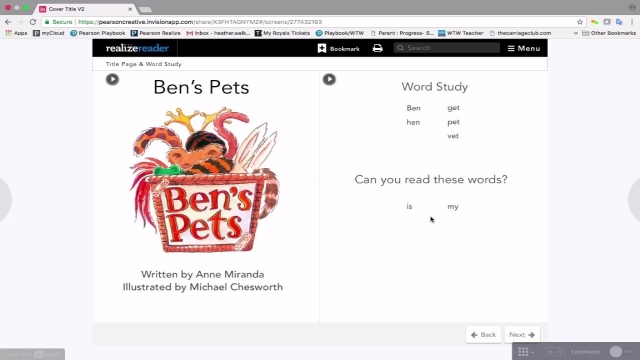Click the Secure lock indicator
This screenshot has height=360, width=640.
pos(58,22)
